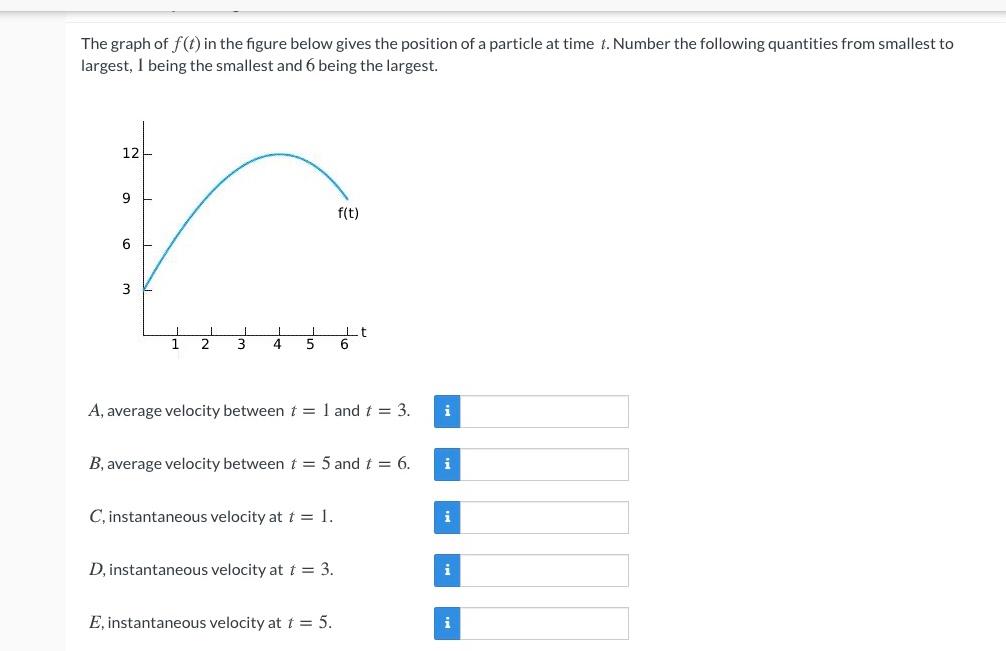
Task: Open the info popup for quantity E
Action: click(447, 623)
